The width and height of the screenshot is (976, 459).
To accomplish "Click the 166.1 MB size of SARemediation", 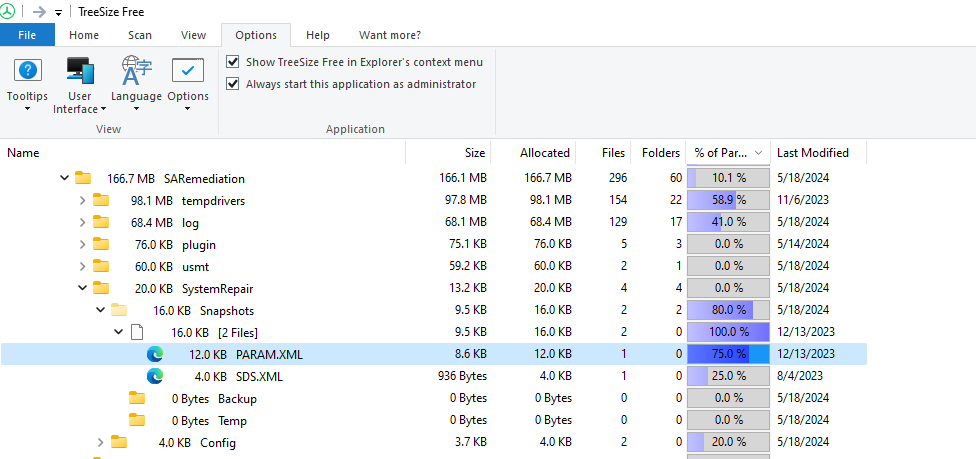I will click(463, 178).
